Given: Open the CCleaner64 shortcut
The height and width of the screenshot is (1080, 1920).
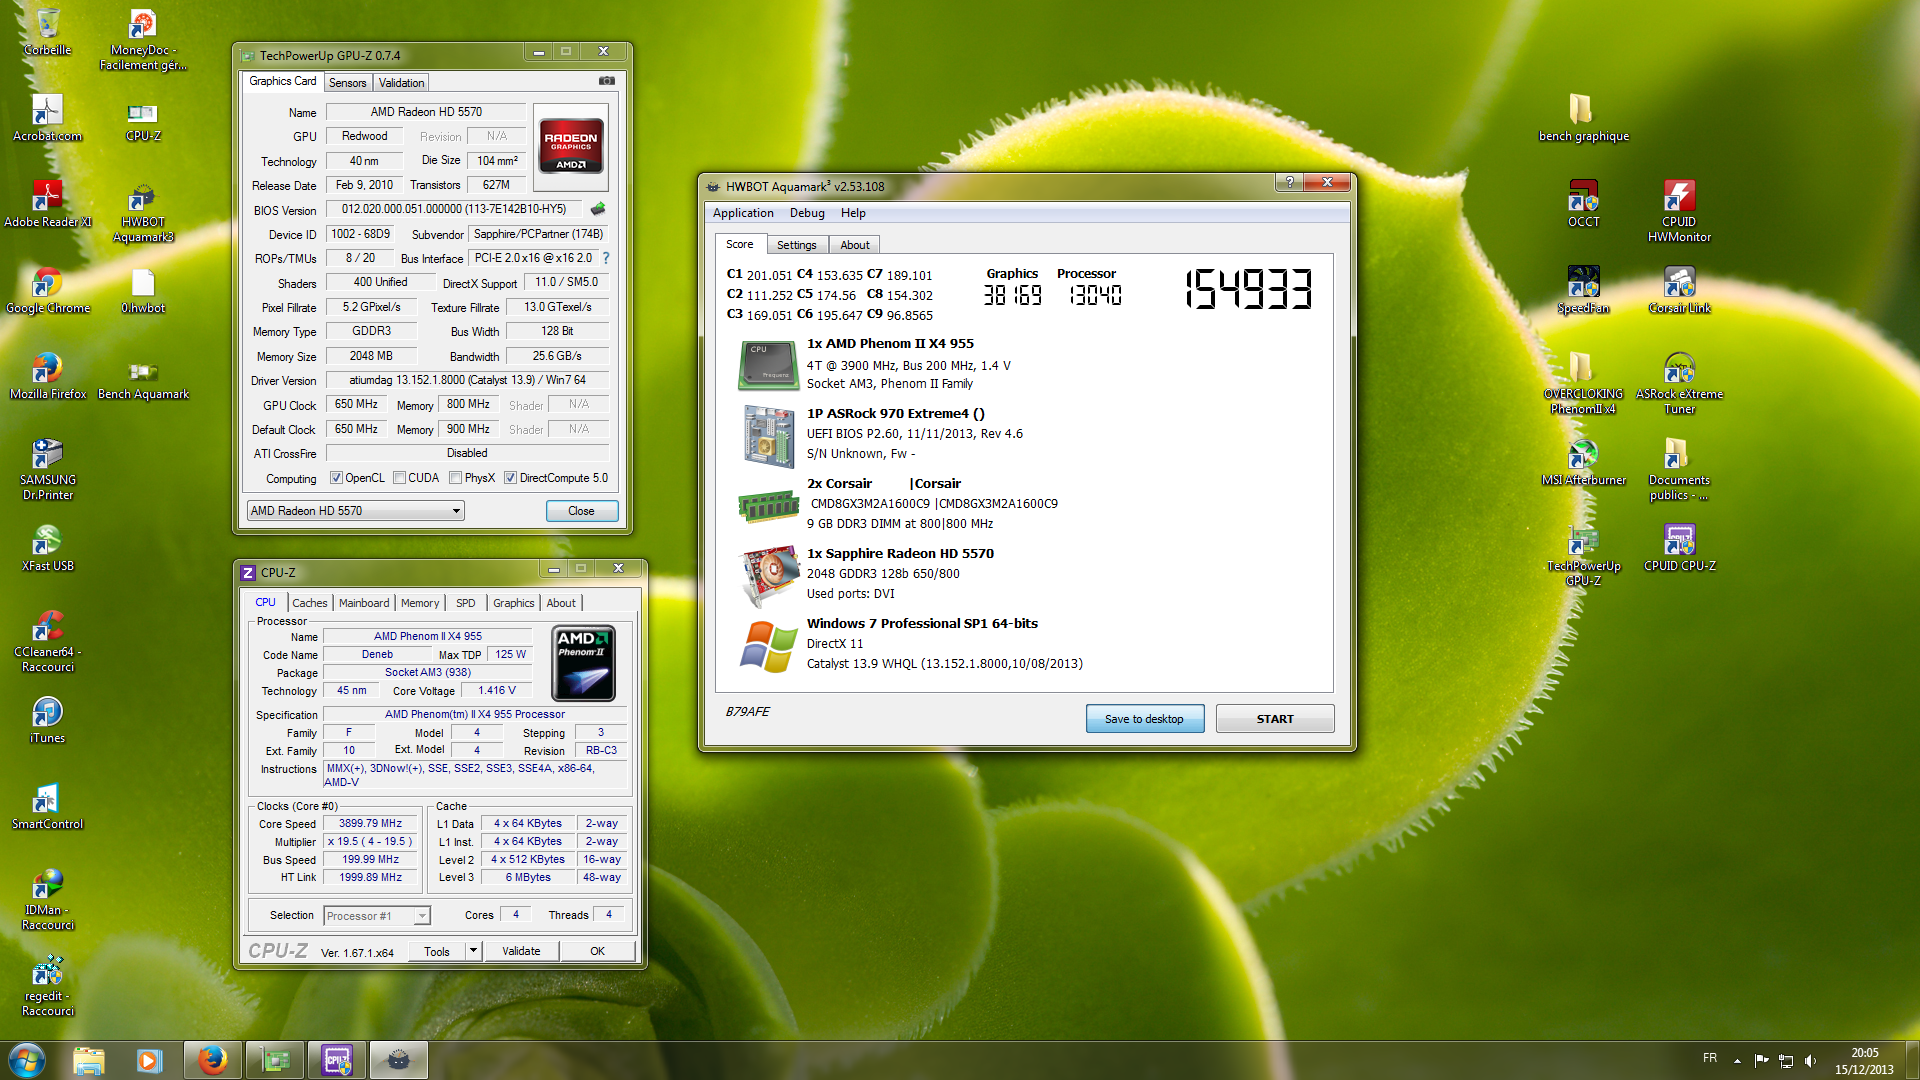Looking at the screenshot, I should 47,640.
